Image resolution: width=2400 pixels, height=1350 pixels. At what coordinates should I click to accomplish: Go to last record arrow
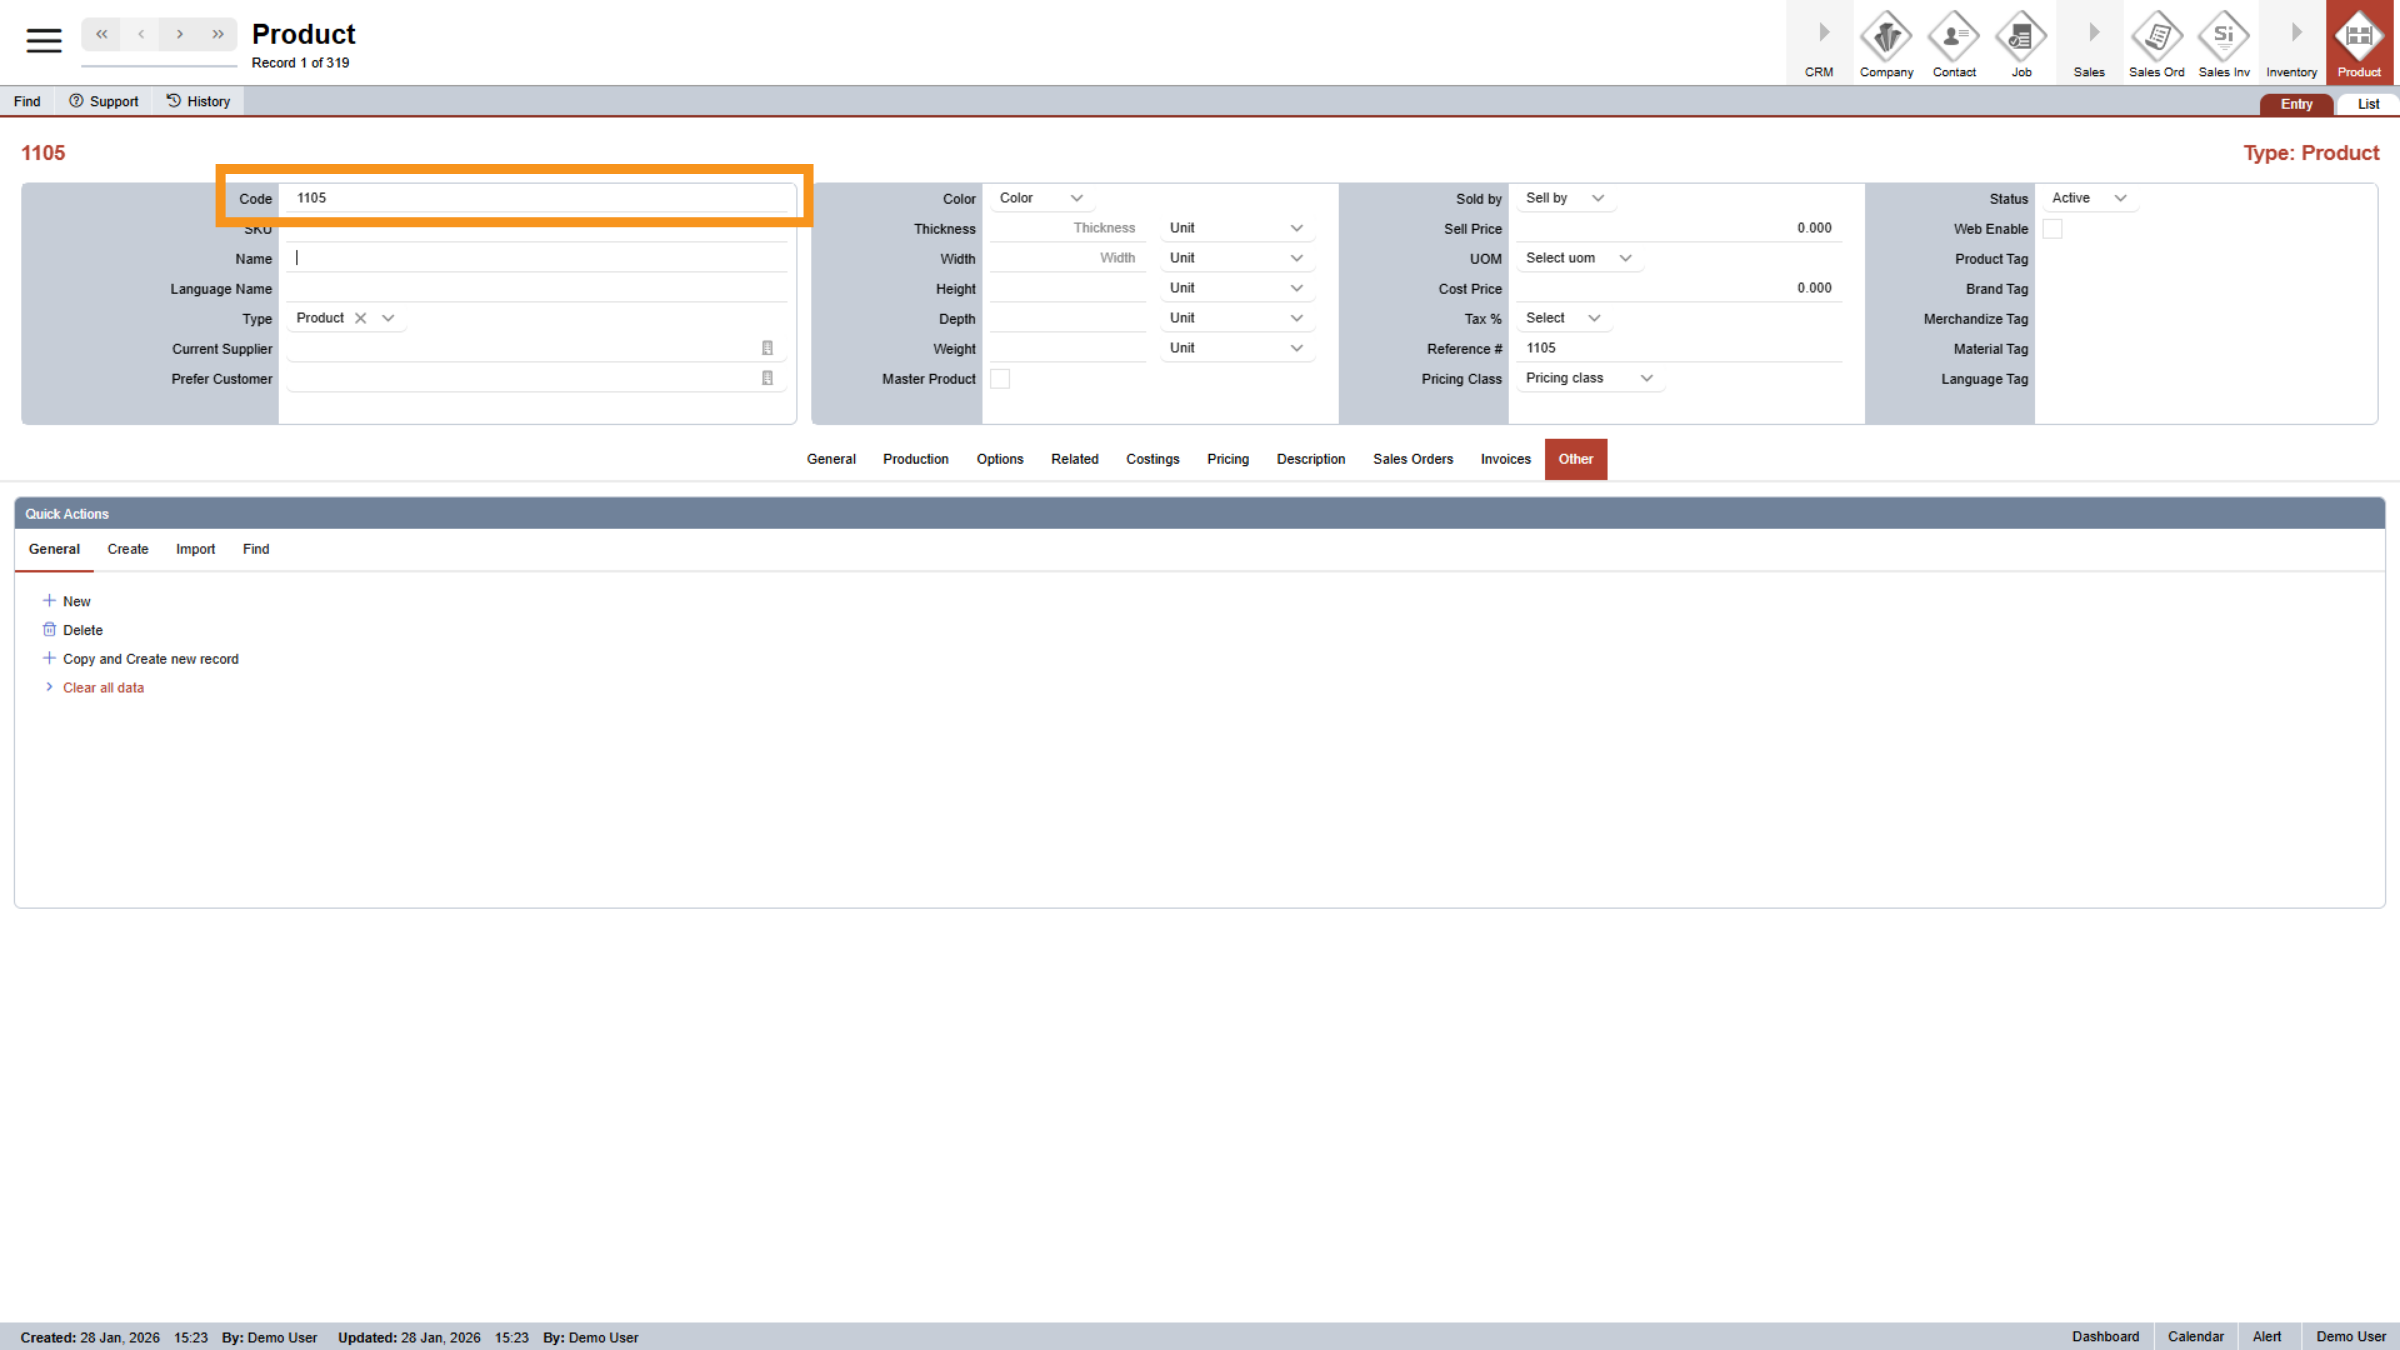(x=218, y=34)
